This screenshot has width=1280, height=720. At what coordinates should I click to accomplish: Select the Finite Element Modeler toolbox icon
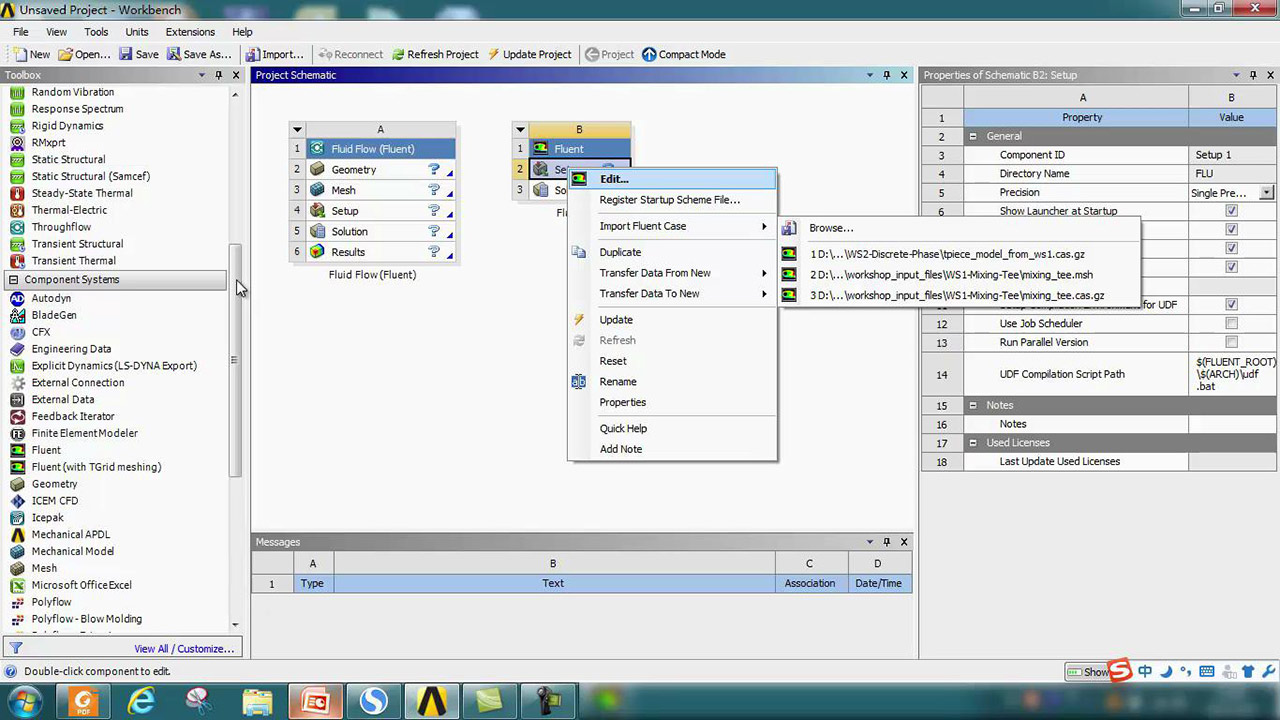(x=17, y=433)
